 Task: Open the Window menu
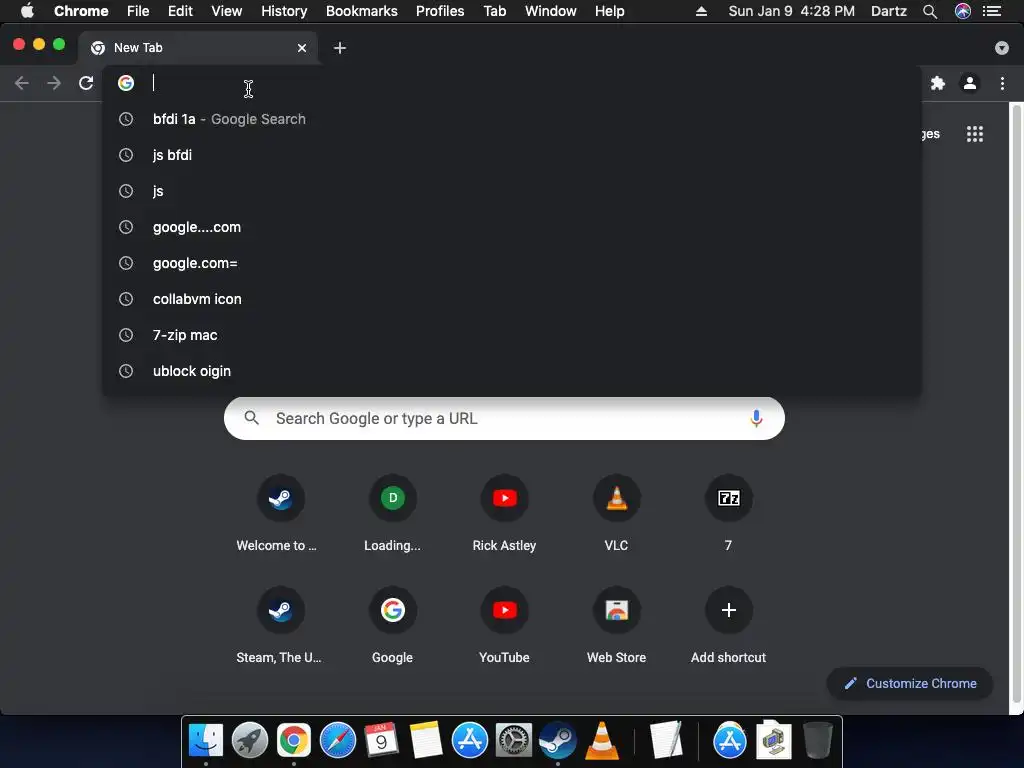pos(551,11)
